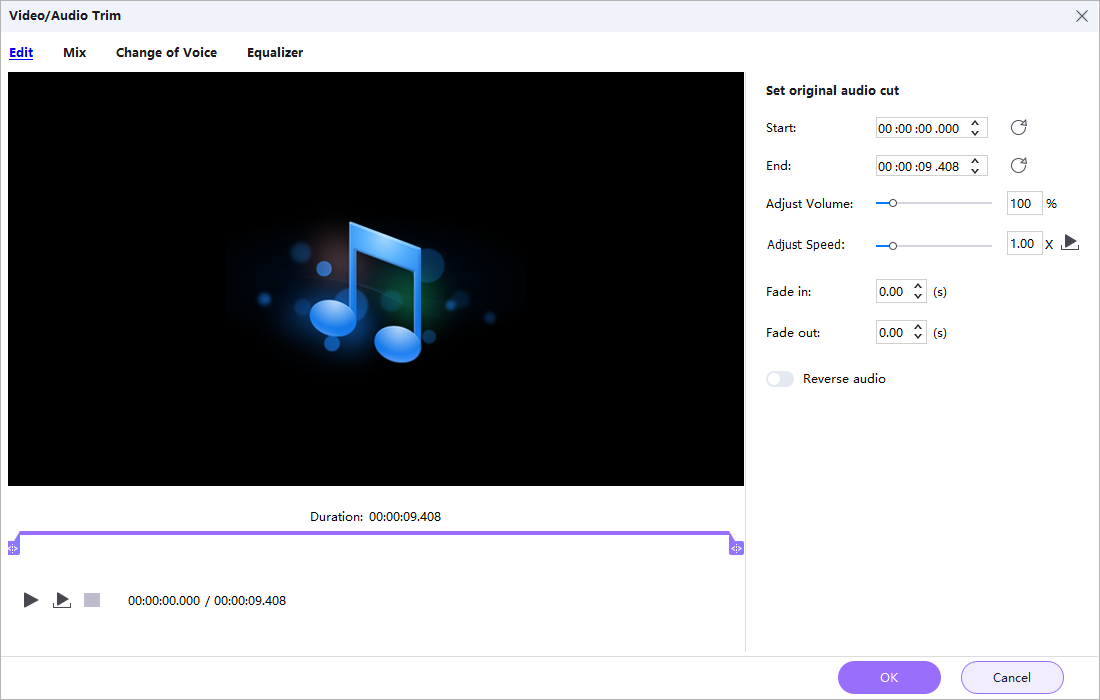The image size is (1100, 700).
Task: Decrease the Fade in duration
Action: pos(918,296)
